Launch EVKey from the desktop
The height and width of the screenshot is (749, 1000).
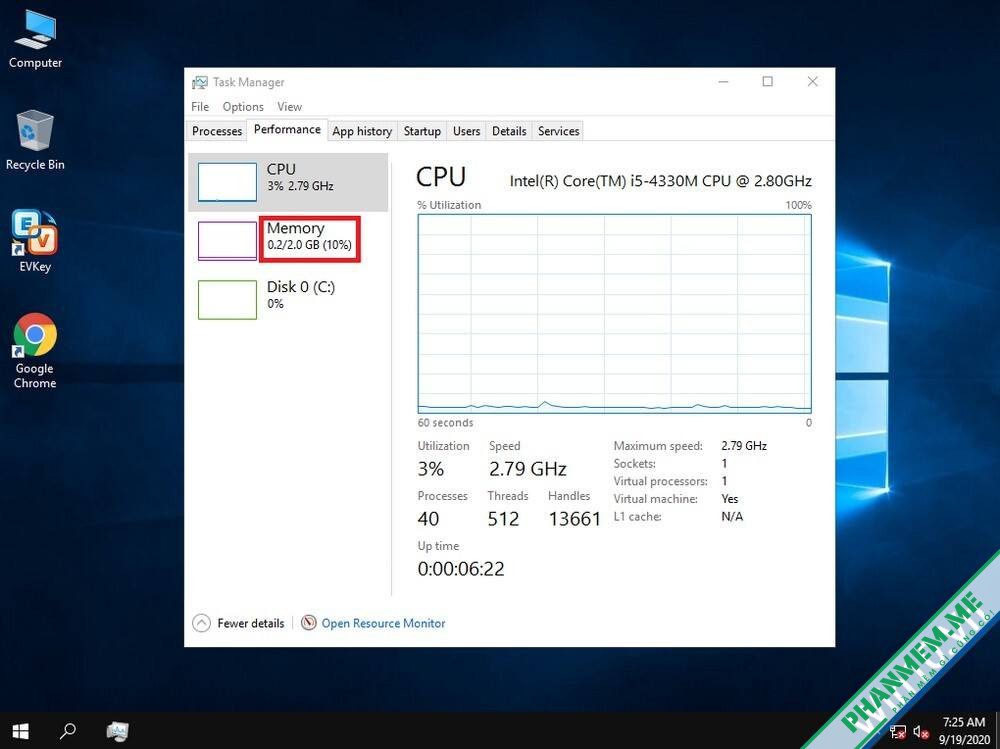point(35,241)
